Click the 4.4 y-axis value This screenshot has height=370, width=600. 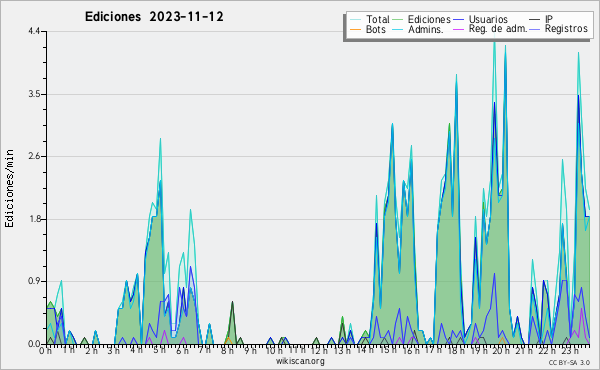(x=34, y=31)
